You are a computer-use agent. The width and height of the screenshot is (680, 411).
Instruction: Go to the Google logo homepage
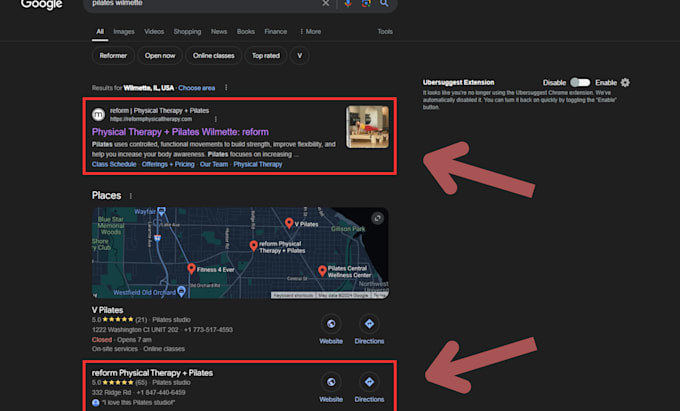tap(42, 4)
